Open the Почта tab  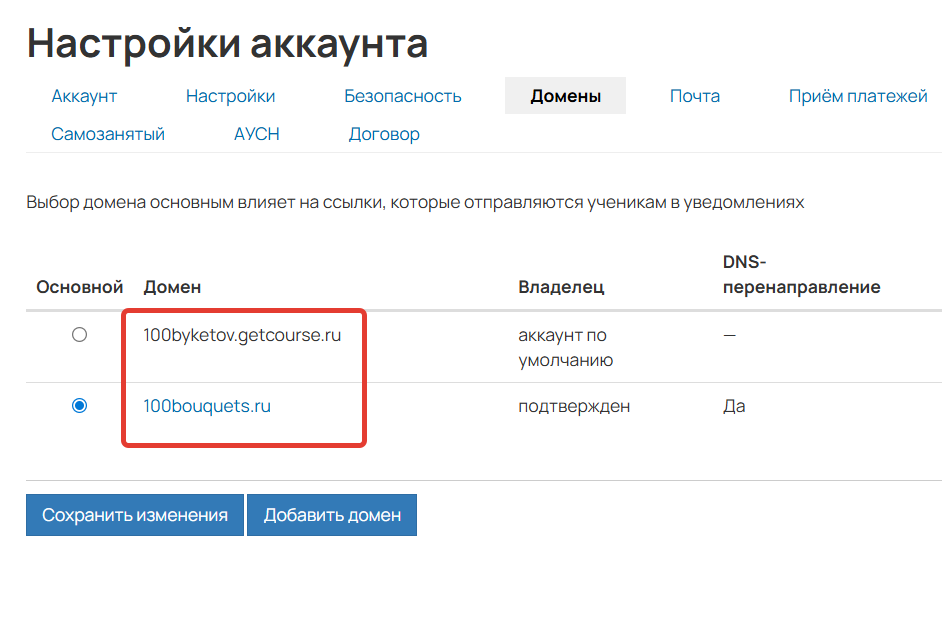click(x=695, y=95)
